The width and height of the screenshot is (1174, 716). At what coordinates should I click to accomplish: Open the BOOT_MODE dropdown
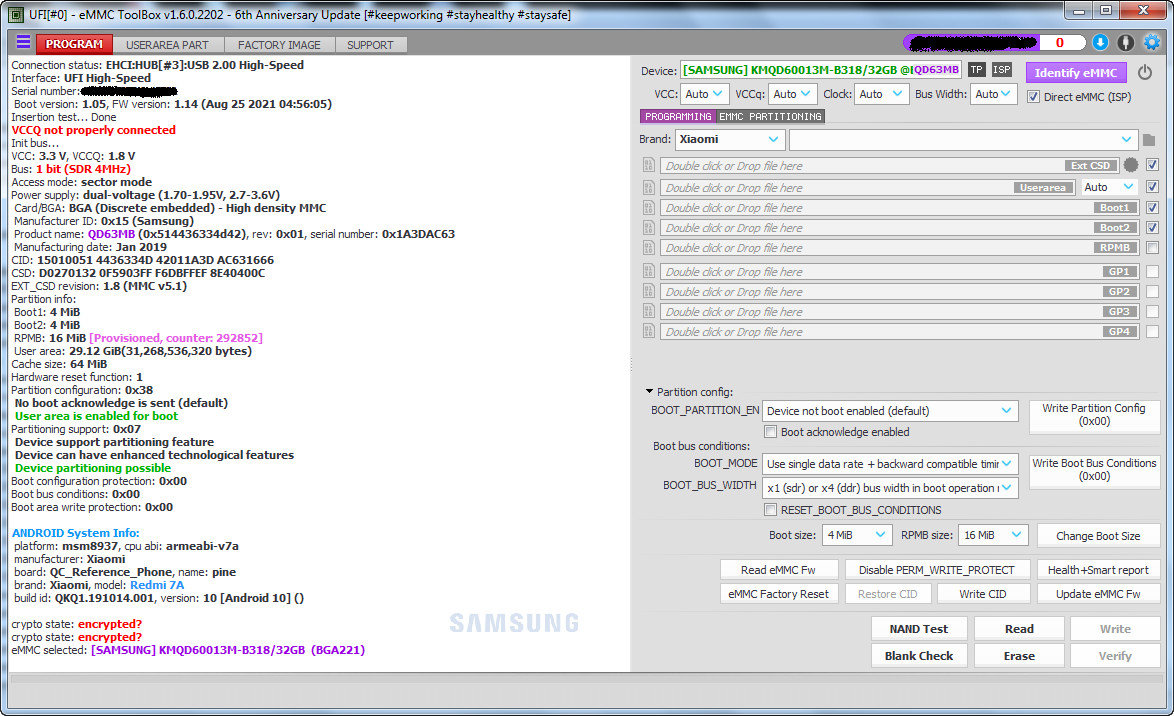890,464
